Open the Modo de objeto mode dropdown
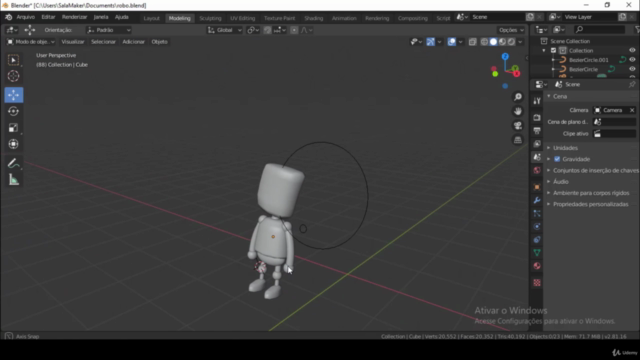 (31, 42)
